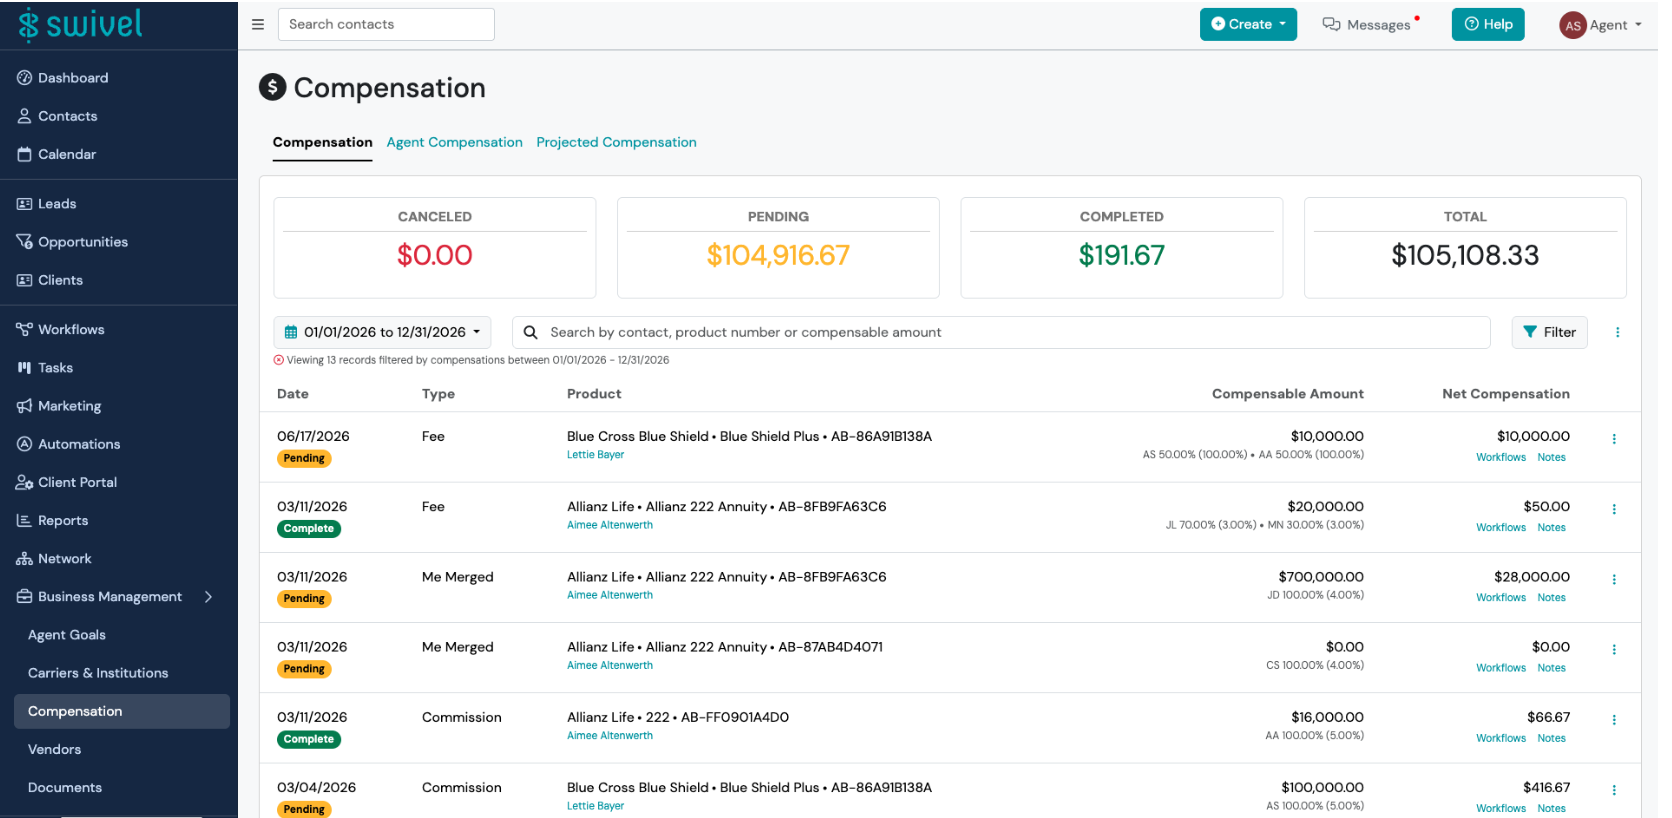Open Documents submenu item
1672x818 pixels.
[x=65, y=787]
